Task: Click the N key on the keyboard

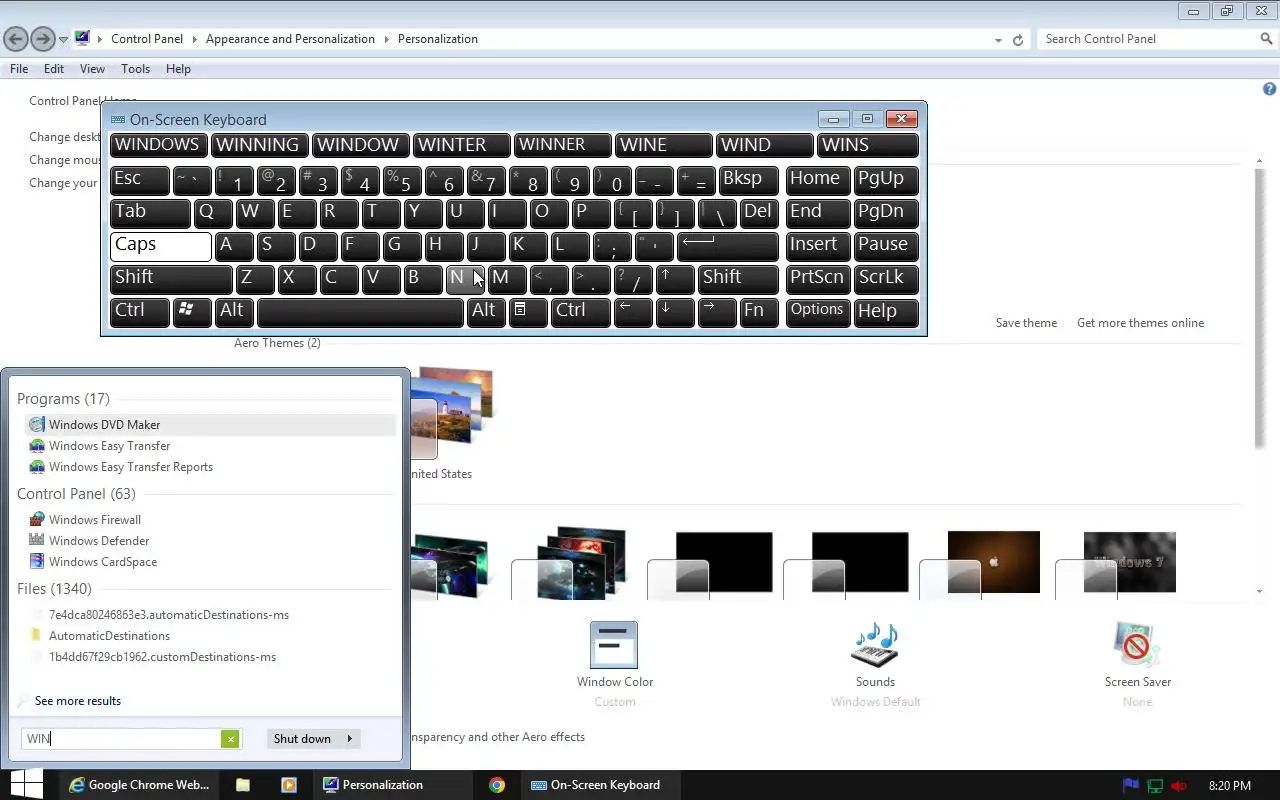Action: [x=465, y=278]
